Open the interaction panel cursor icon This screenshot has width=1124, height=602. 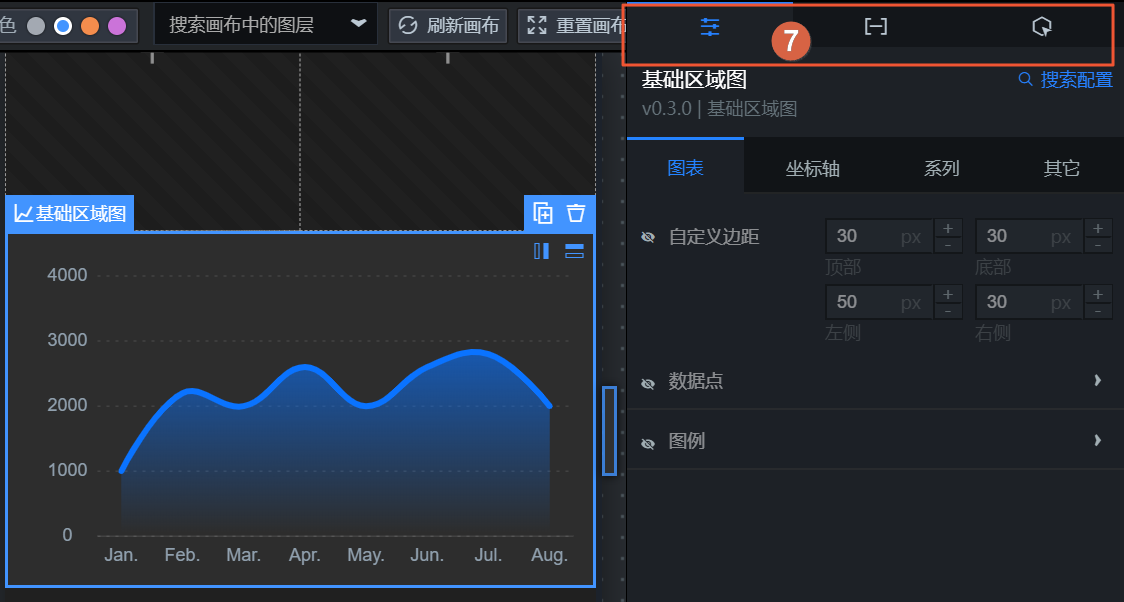(x=1042, y=27)
